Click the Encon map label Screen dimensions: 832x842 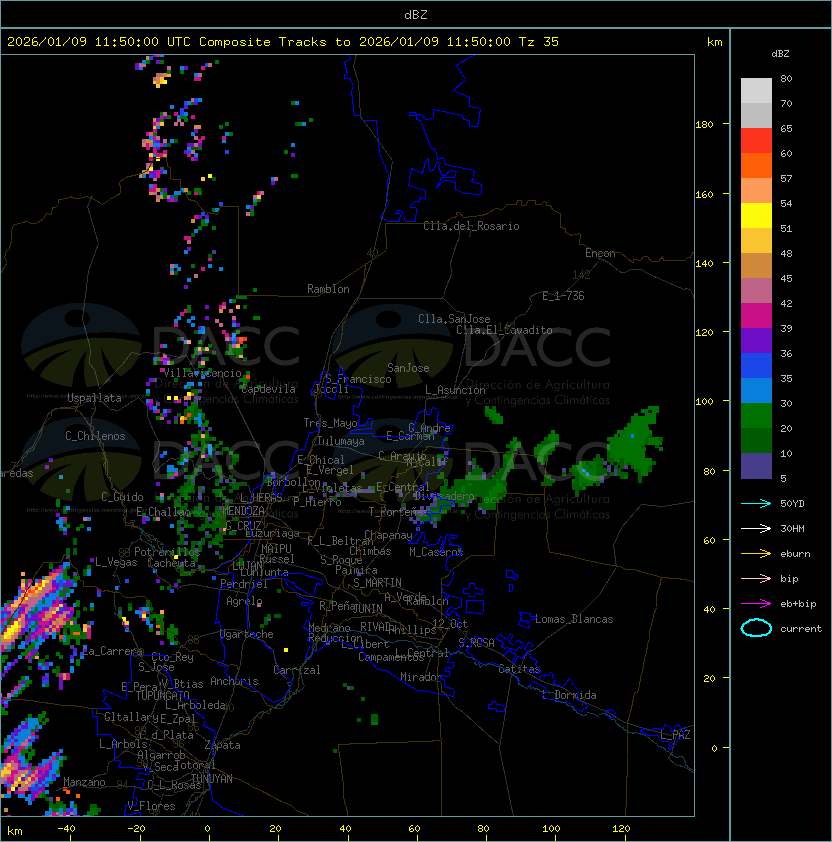click(600, 253)
